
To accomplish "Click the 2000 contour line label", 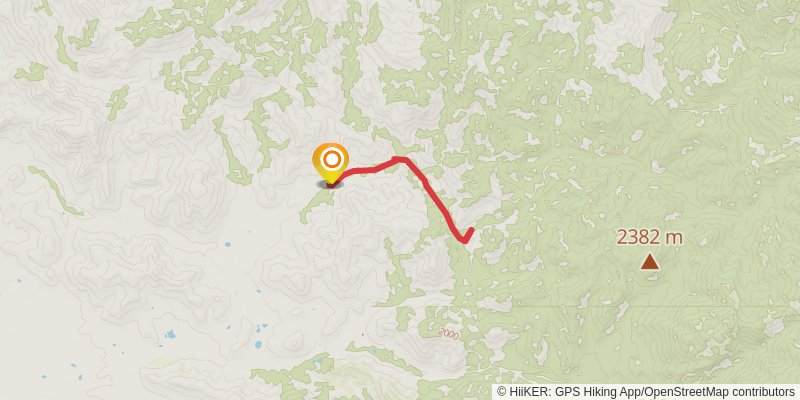I will (x=448, y=335).
